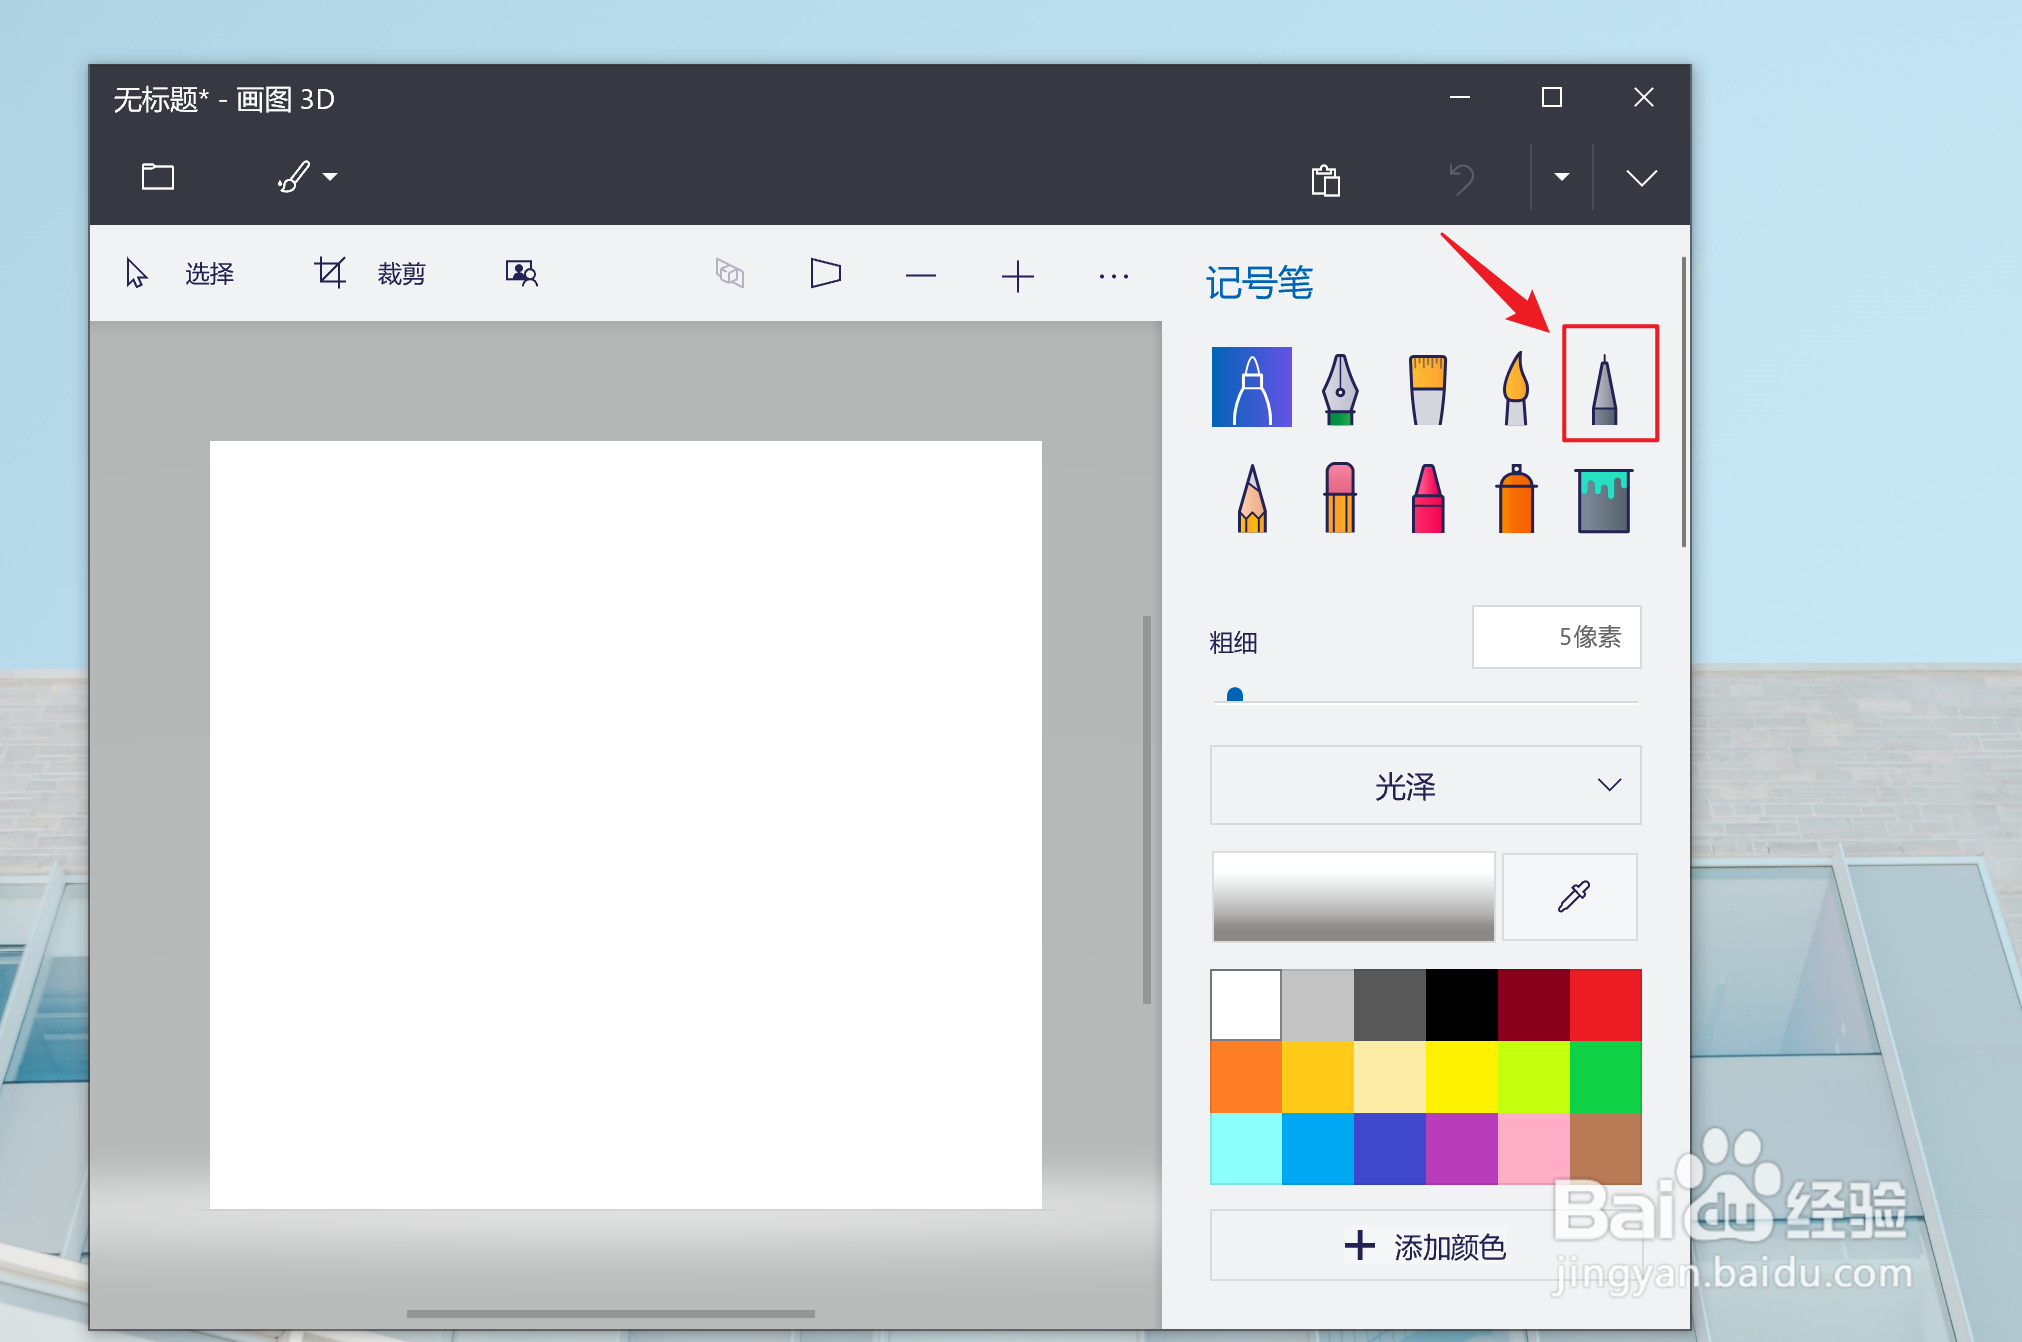Click the Paste icon in the title bar
The width and height of the screenshot is (2022, 1342).
[1325, 178]
